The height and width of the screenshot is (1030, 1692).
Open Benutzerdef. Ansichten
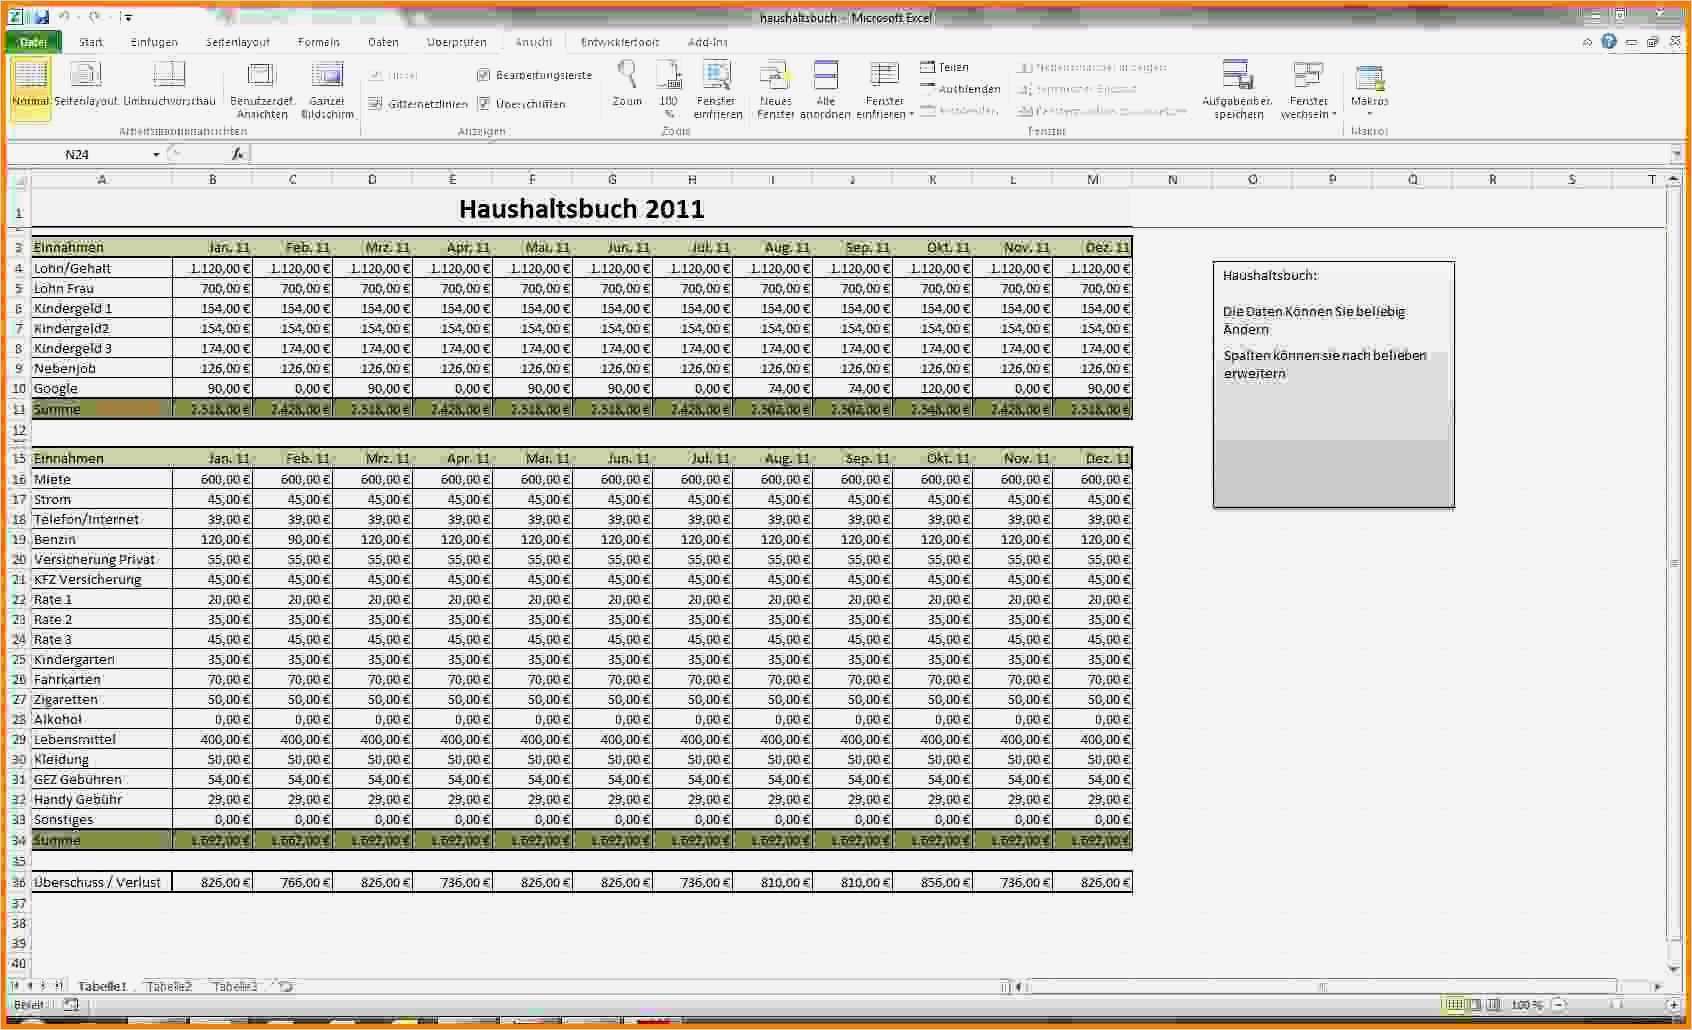[x=262, y=90]
